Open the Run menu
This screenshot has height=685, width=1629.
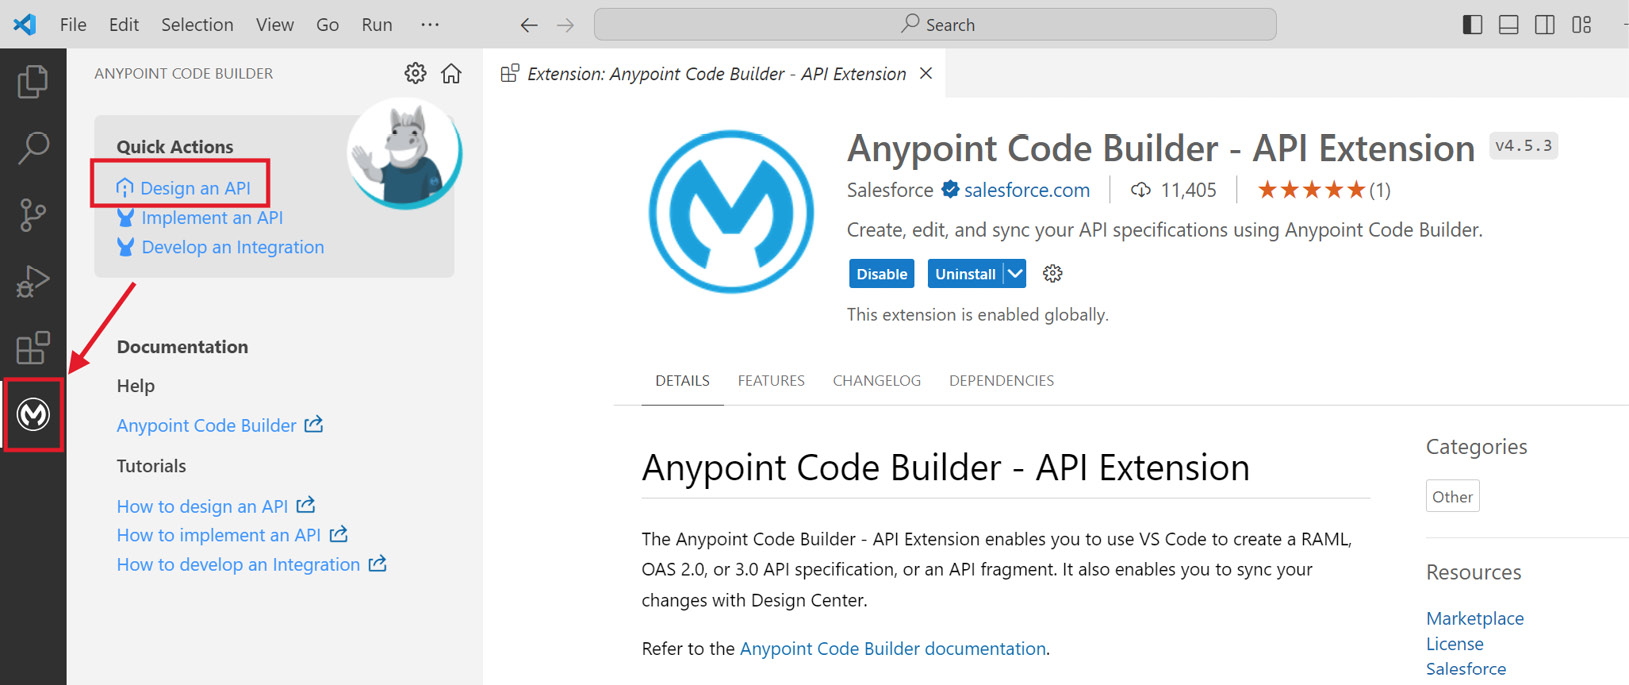coord(377,24)
